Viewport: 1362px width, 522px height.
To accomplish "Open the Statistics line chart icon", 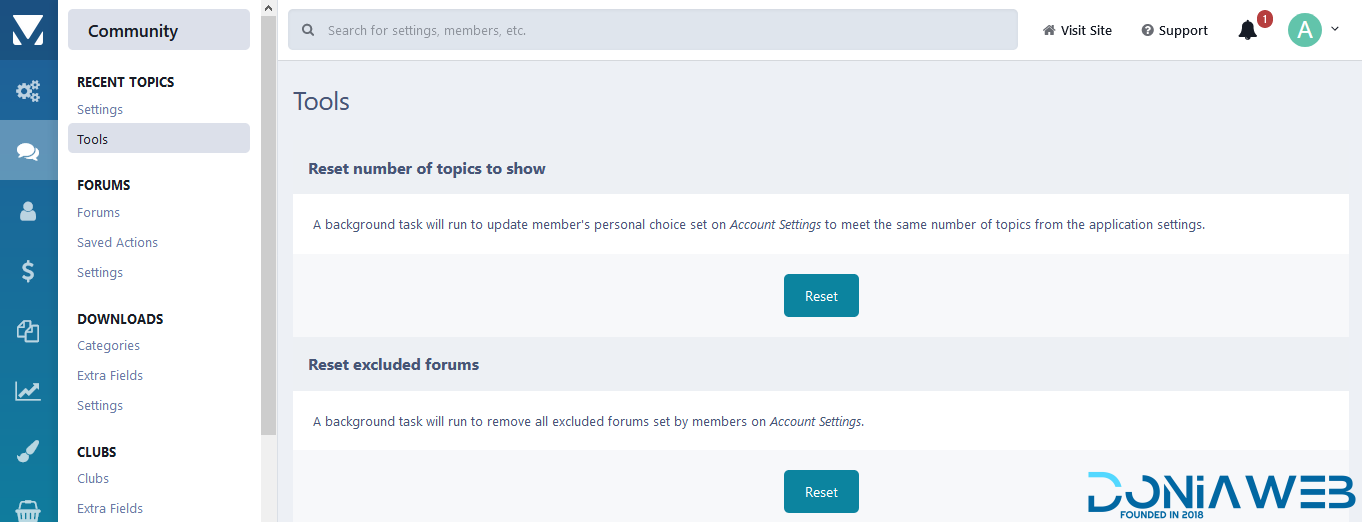I will [x=28, y=391].
